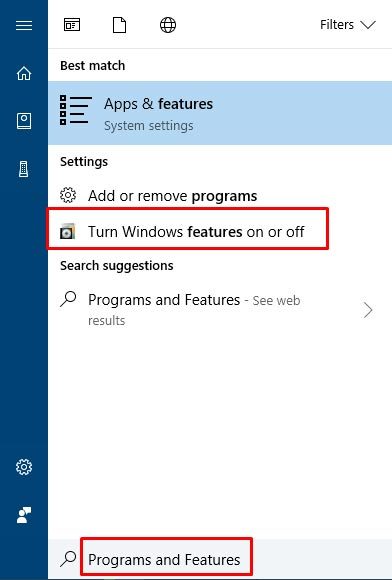Click Programs and Features web suggestion
This screenshot has width=392, height=580.
tap(220, 309)
